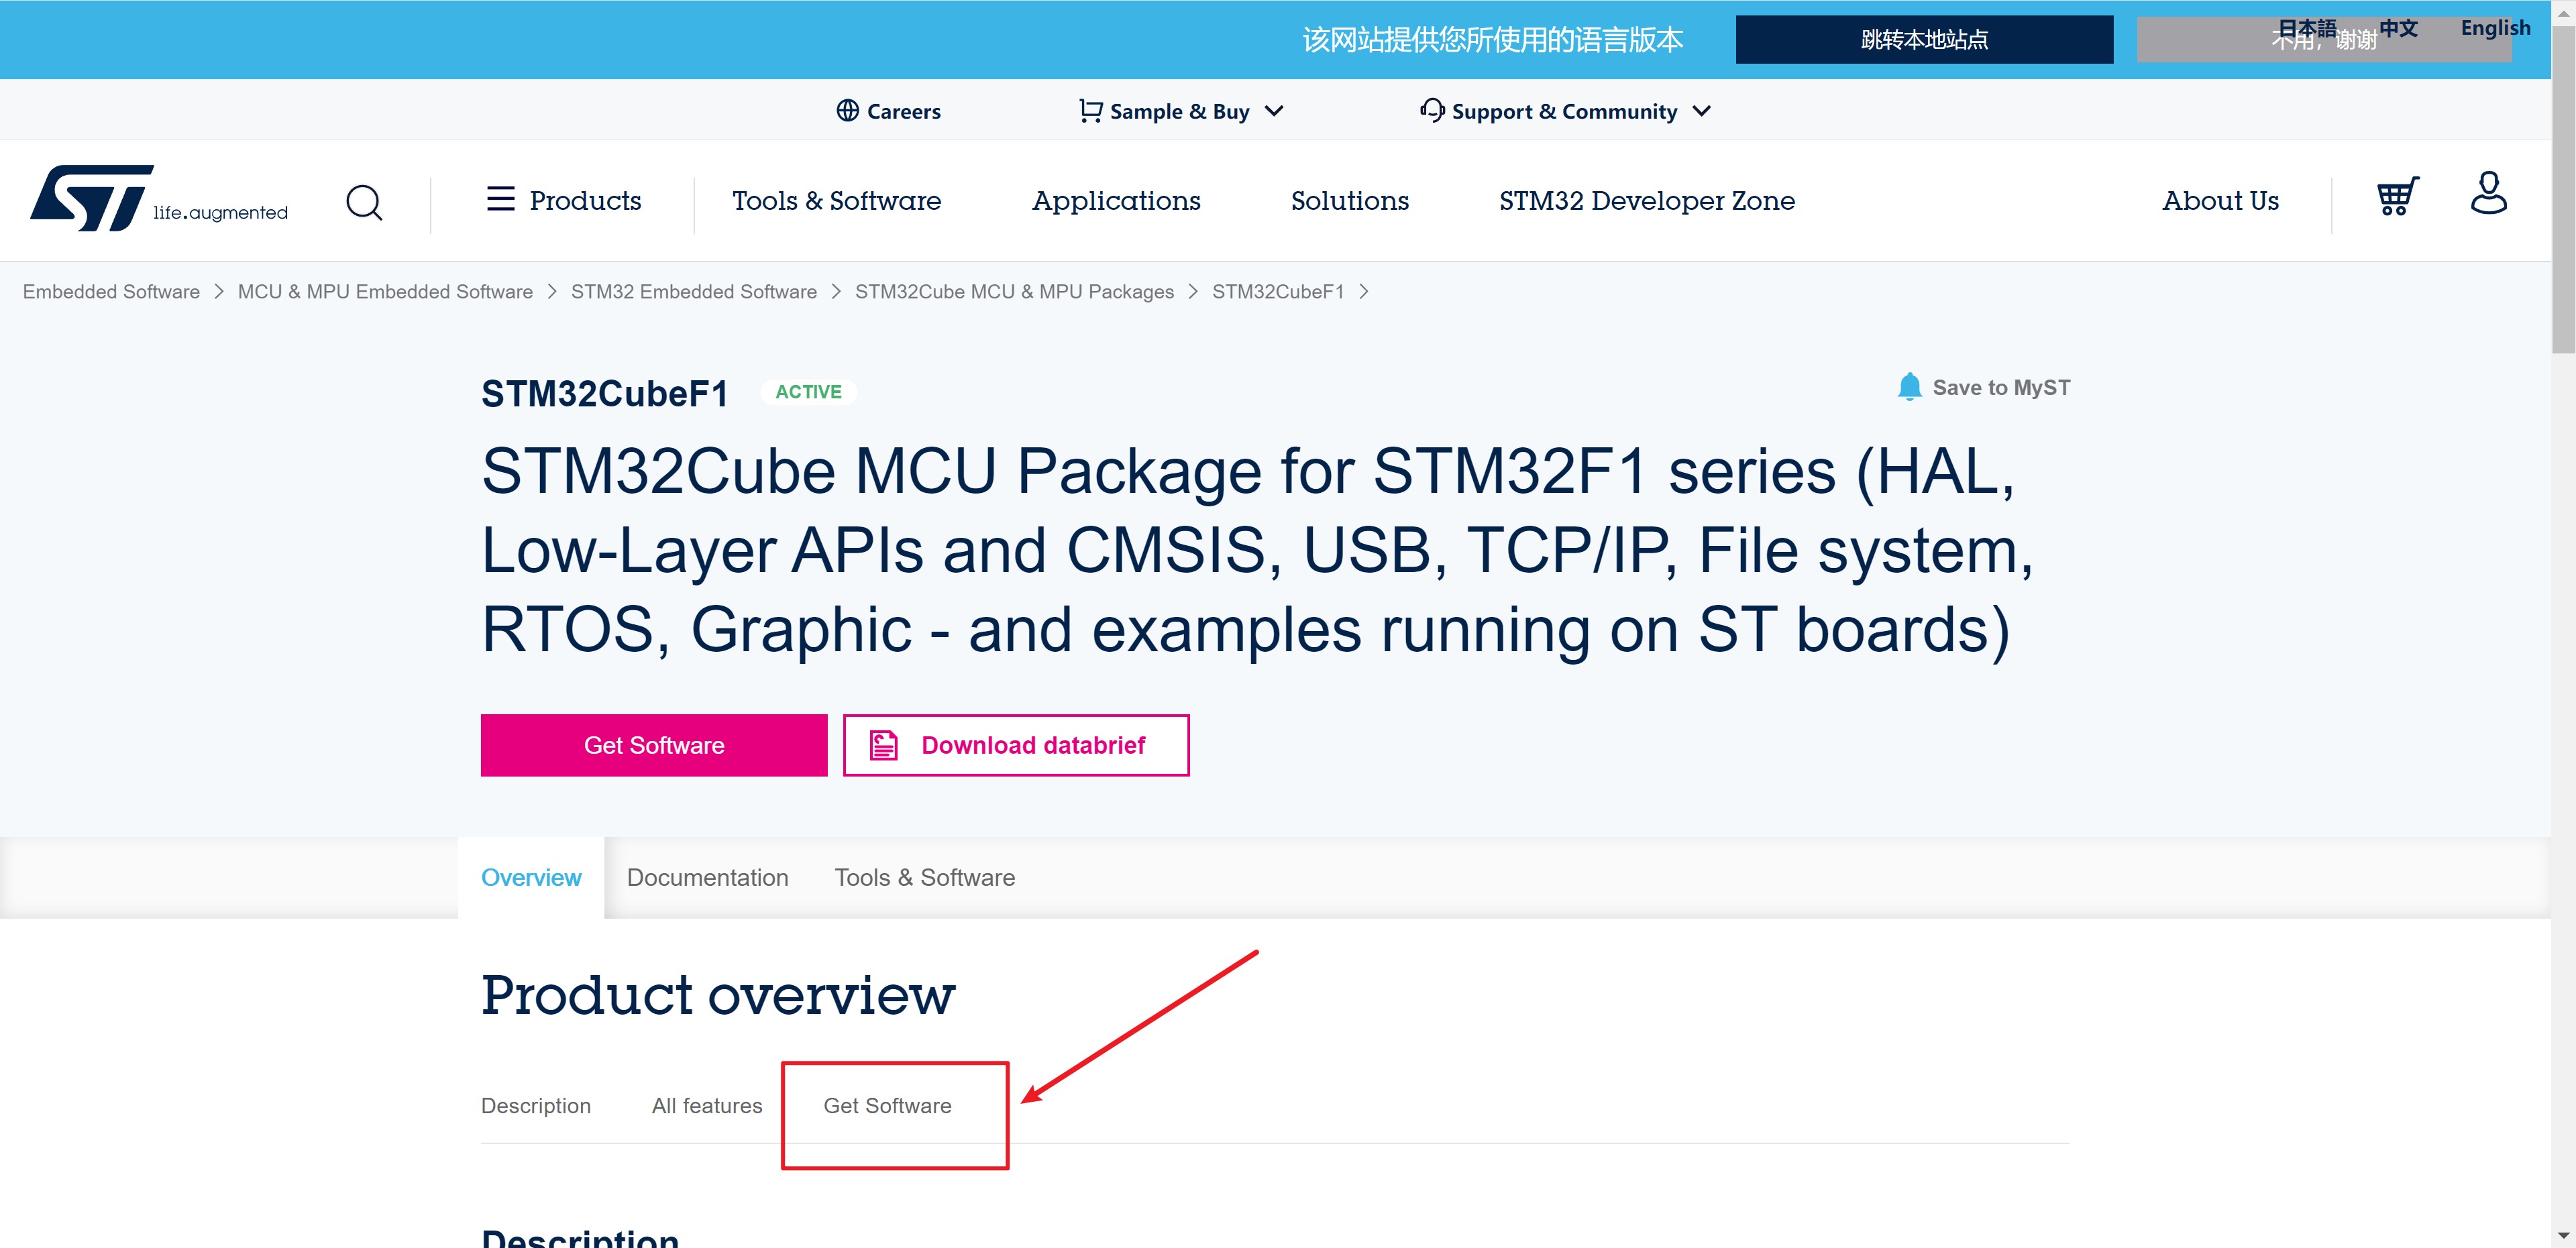Image resolution: width=2576 pixels, height=1248 pixels.
Task: Click the Support & Community headset icon
Action: 1432,111
